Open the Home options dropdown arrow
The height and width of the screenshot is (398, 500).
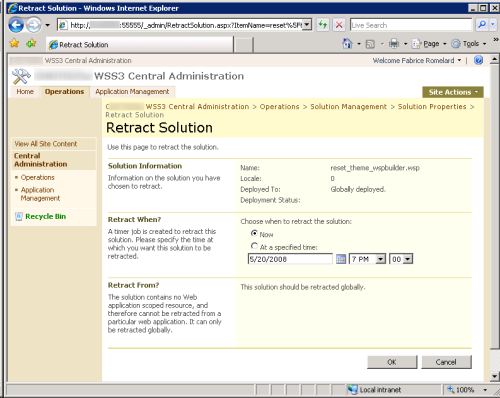(x=359, y=44)
